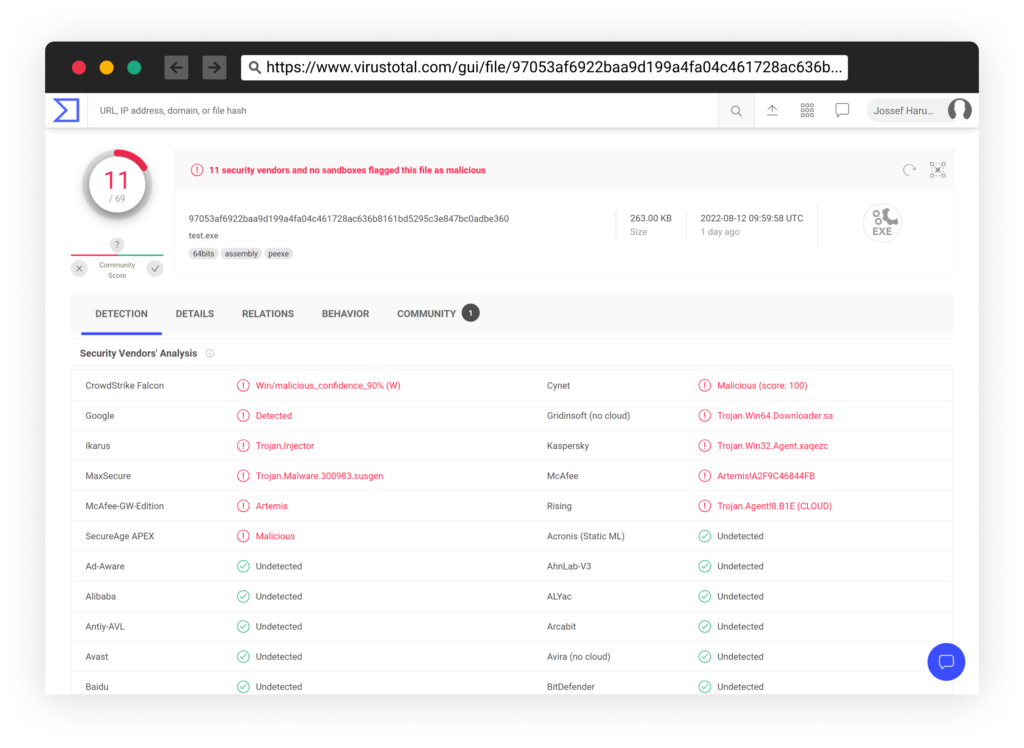Click Trojan.Win32.Agent.xaqezc detection

(x=772, y=446)
